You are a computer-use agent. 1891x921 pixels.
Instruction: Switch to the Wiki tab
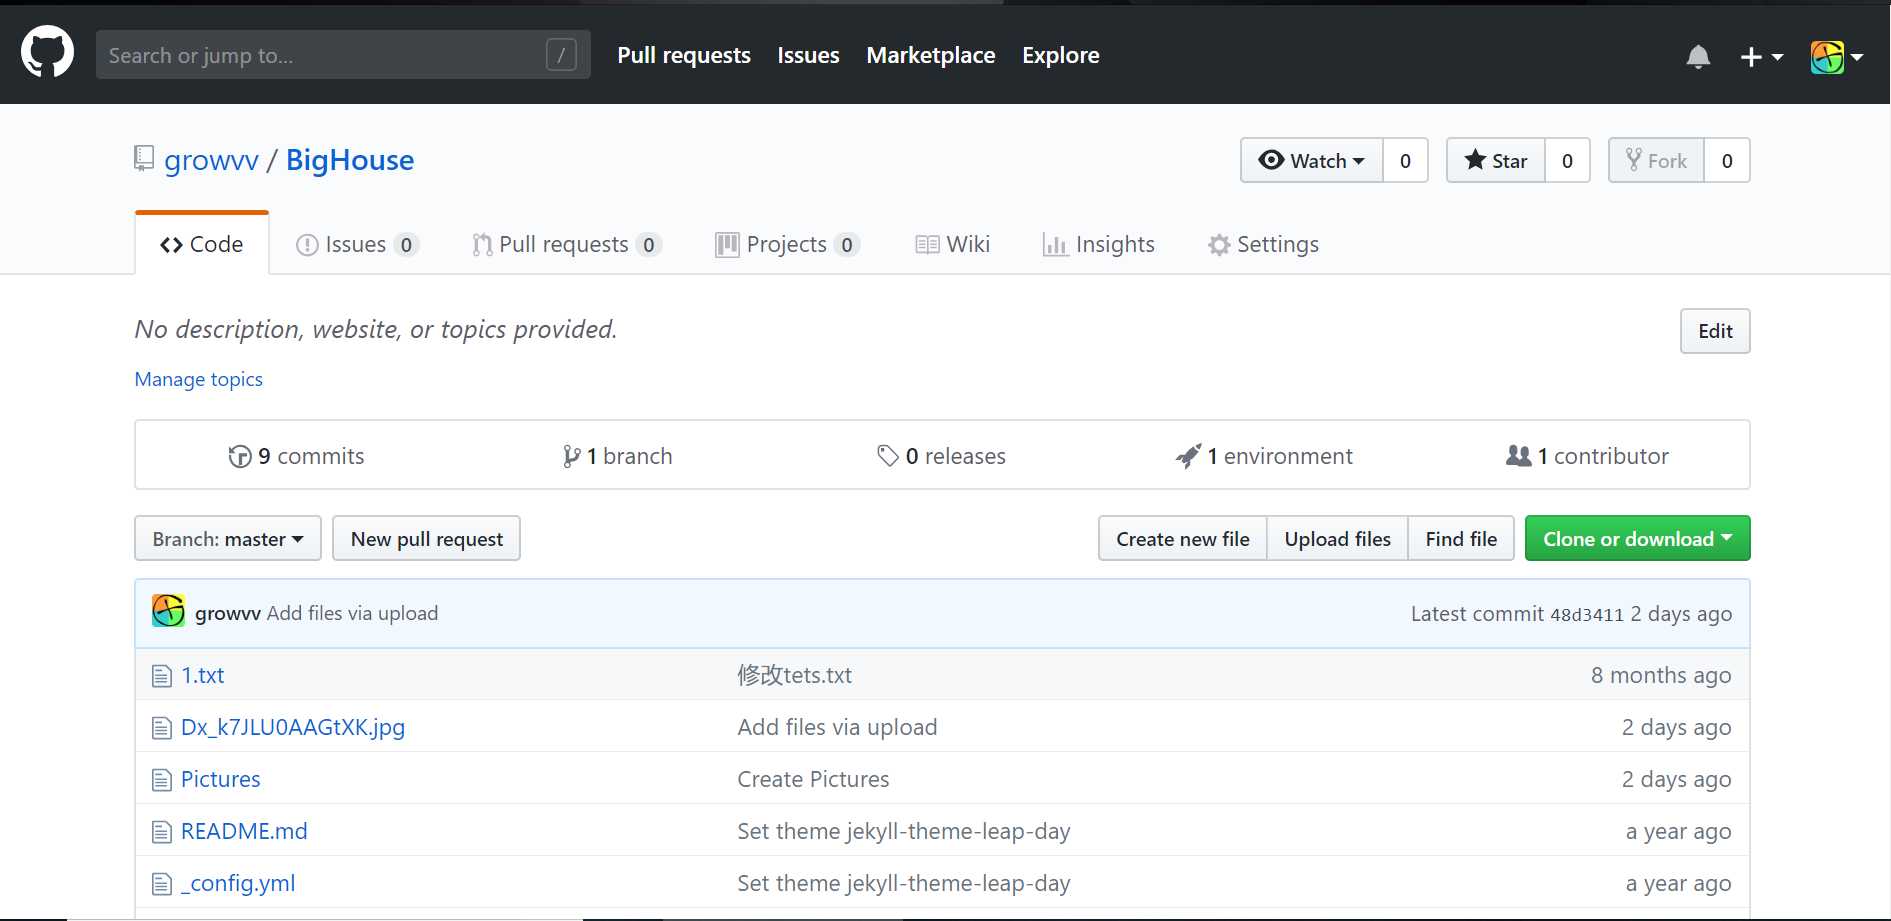952,244
